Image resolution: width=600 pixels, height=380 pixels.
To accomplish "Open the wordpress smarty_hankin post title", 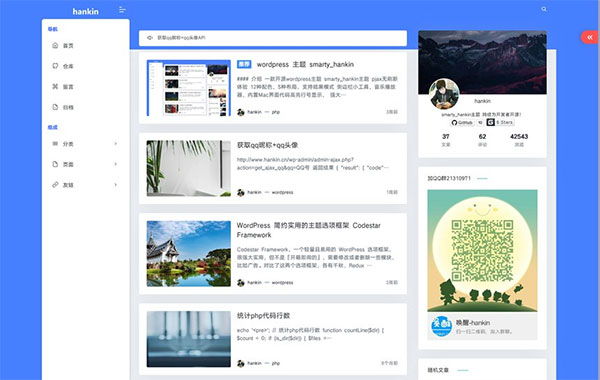I will (x=305, y=64).
